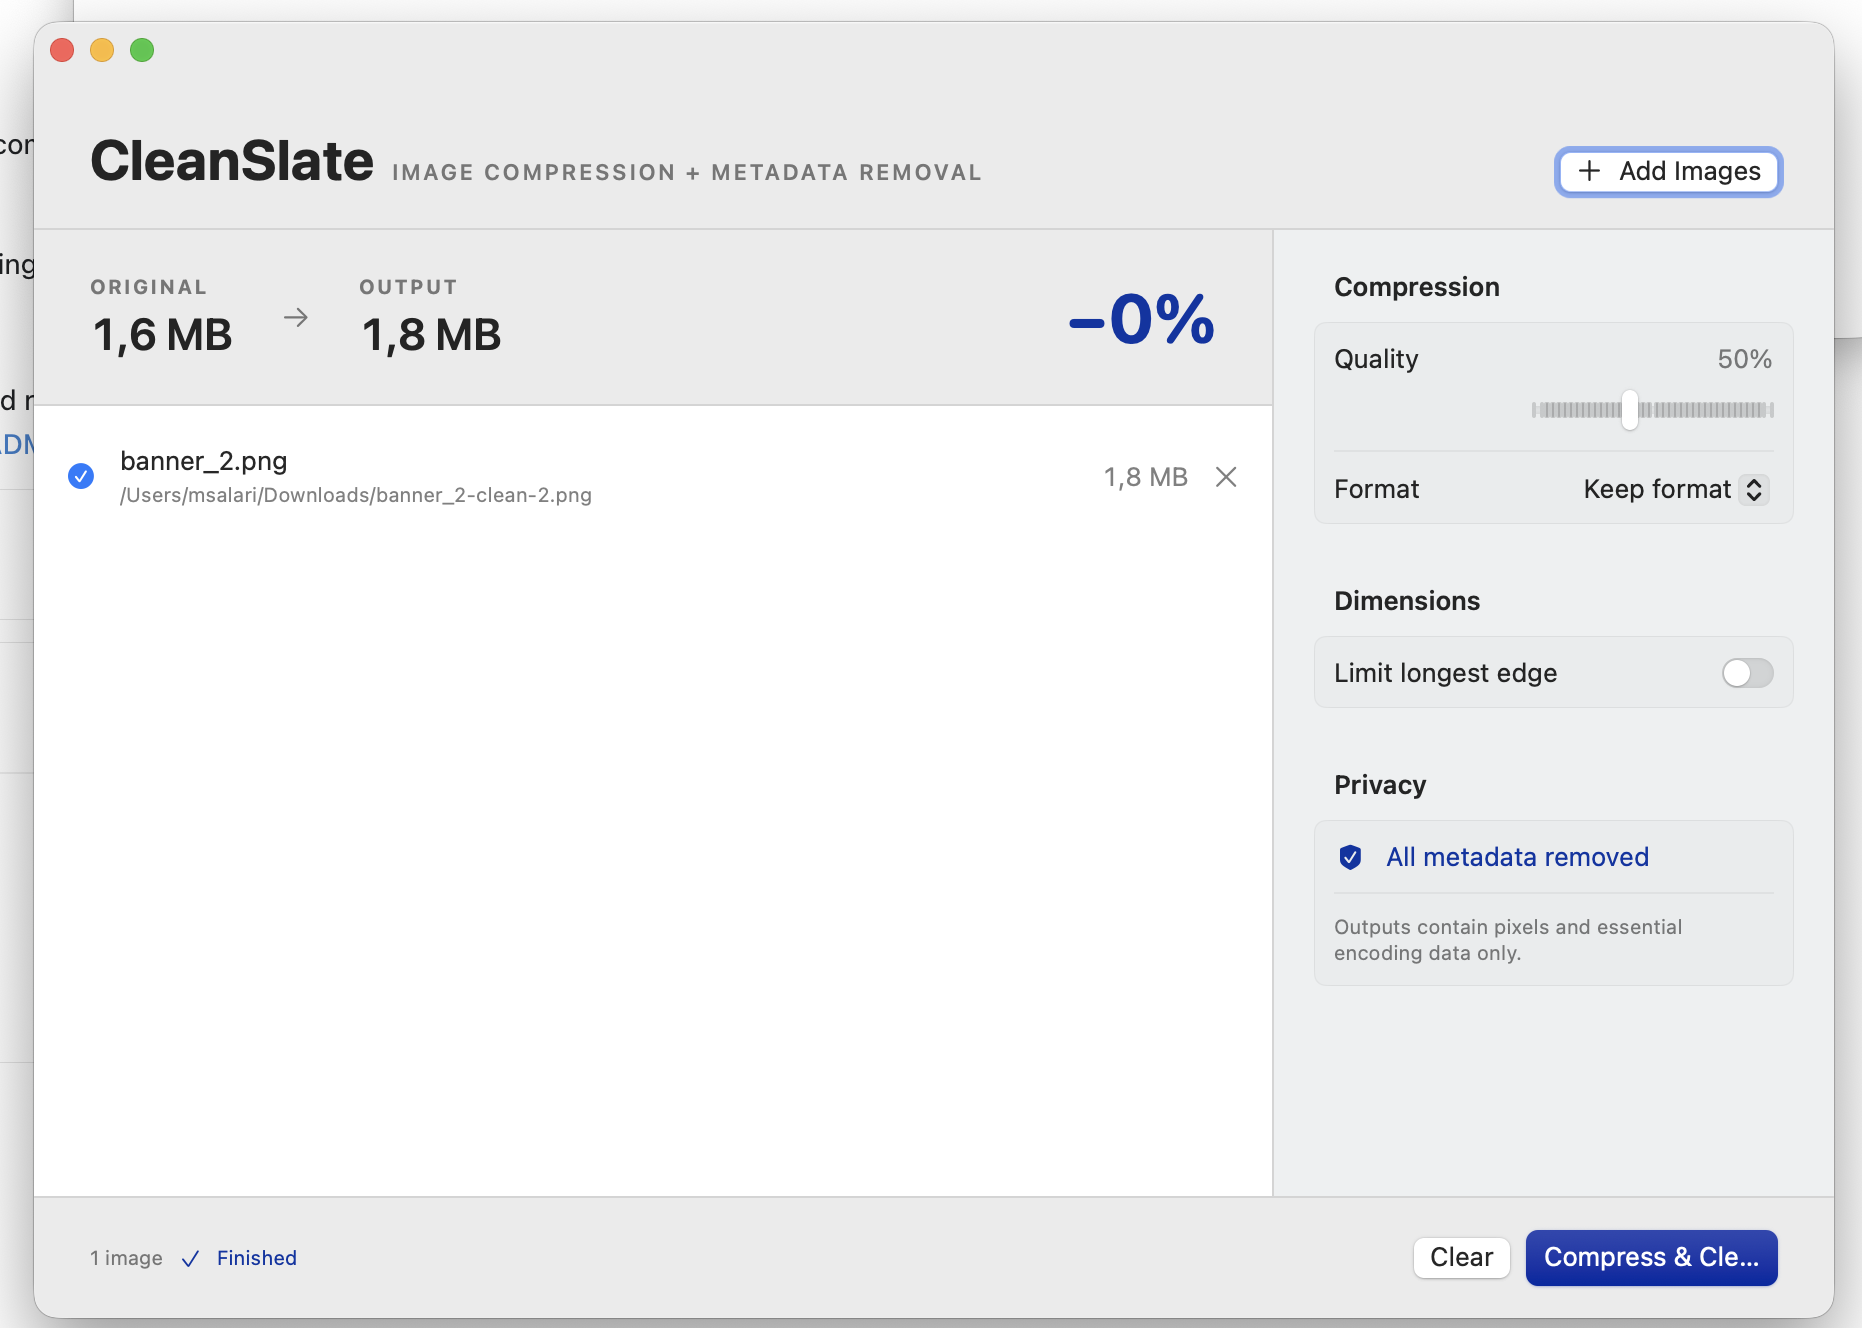Click the shield icon beside All metadata removed
The height and width of the screenshot is (1328, 1862).
1350,857
